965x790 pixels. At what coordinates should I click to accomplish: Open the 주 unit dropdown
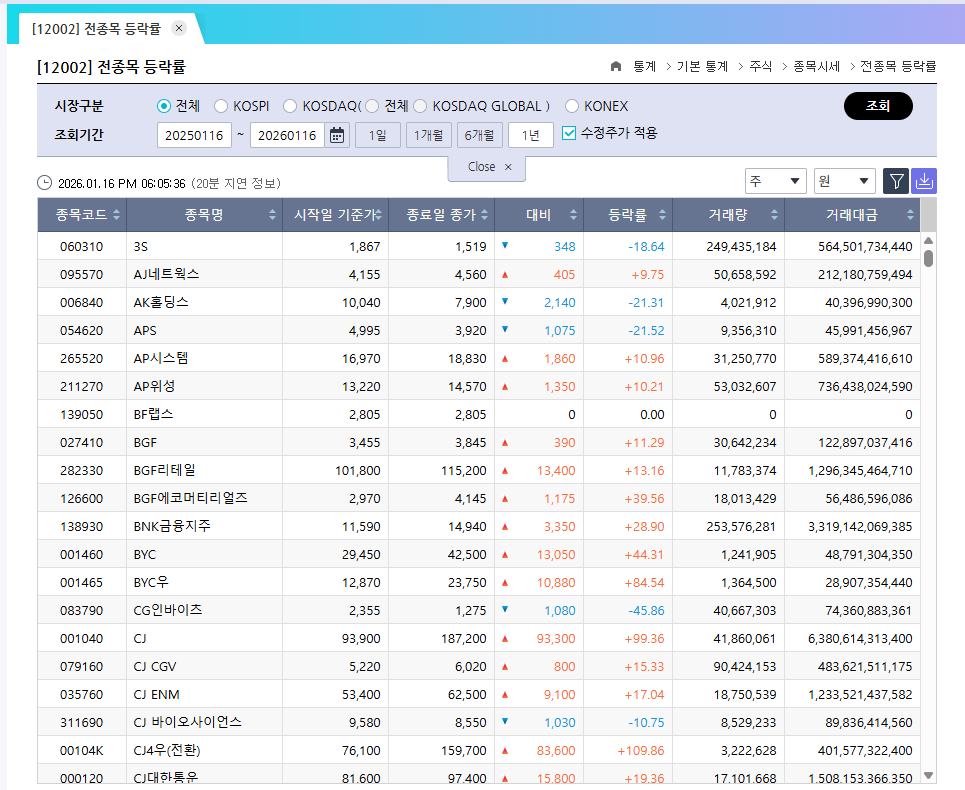pyautogui.click(x=775, y=181)
